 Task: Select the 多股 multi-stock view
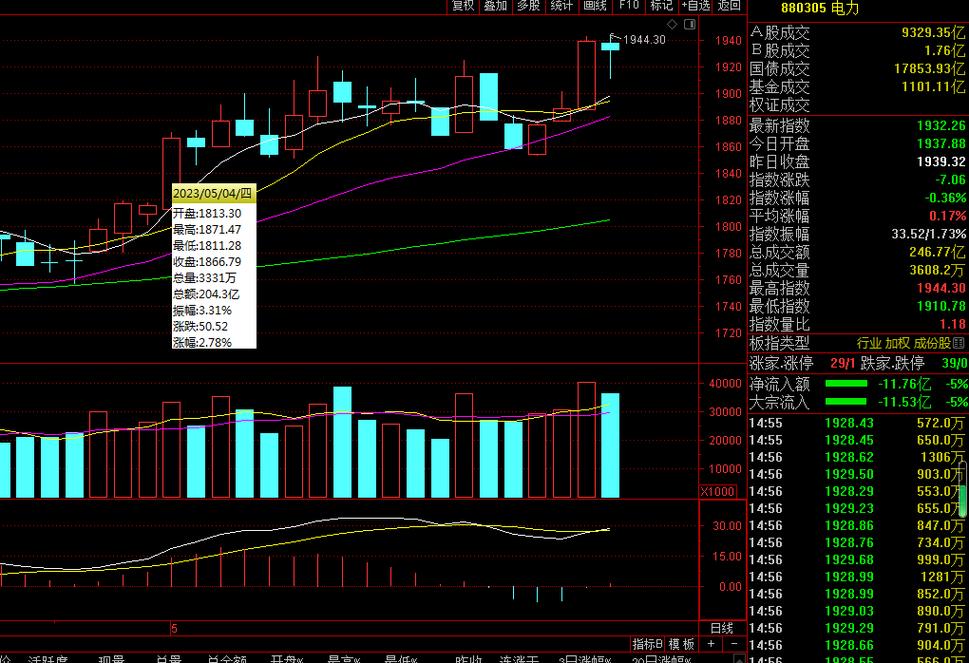[x=528, y=6]
